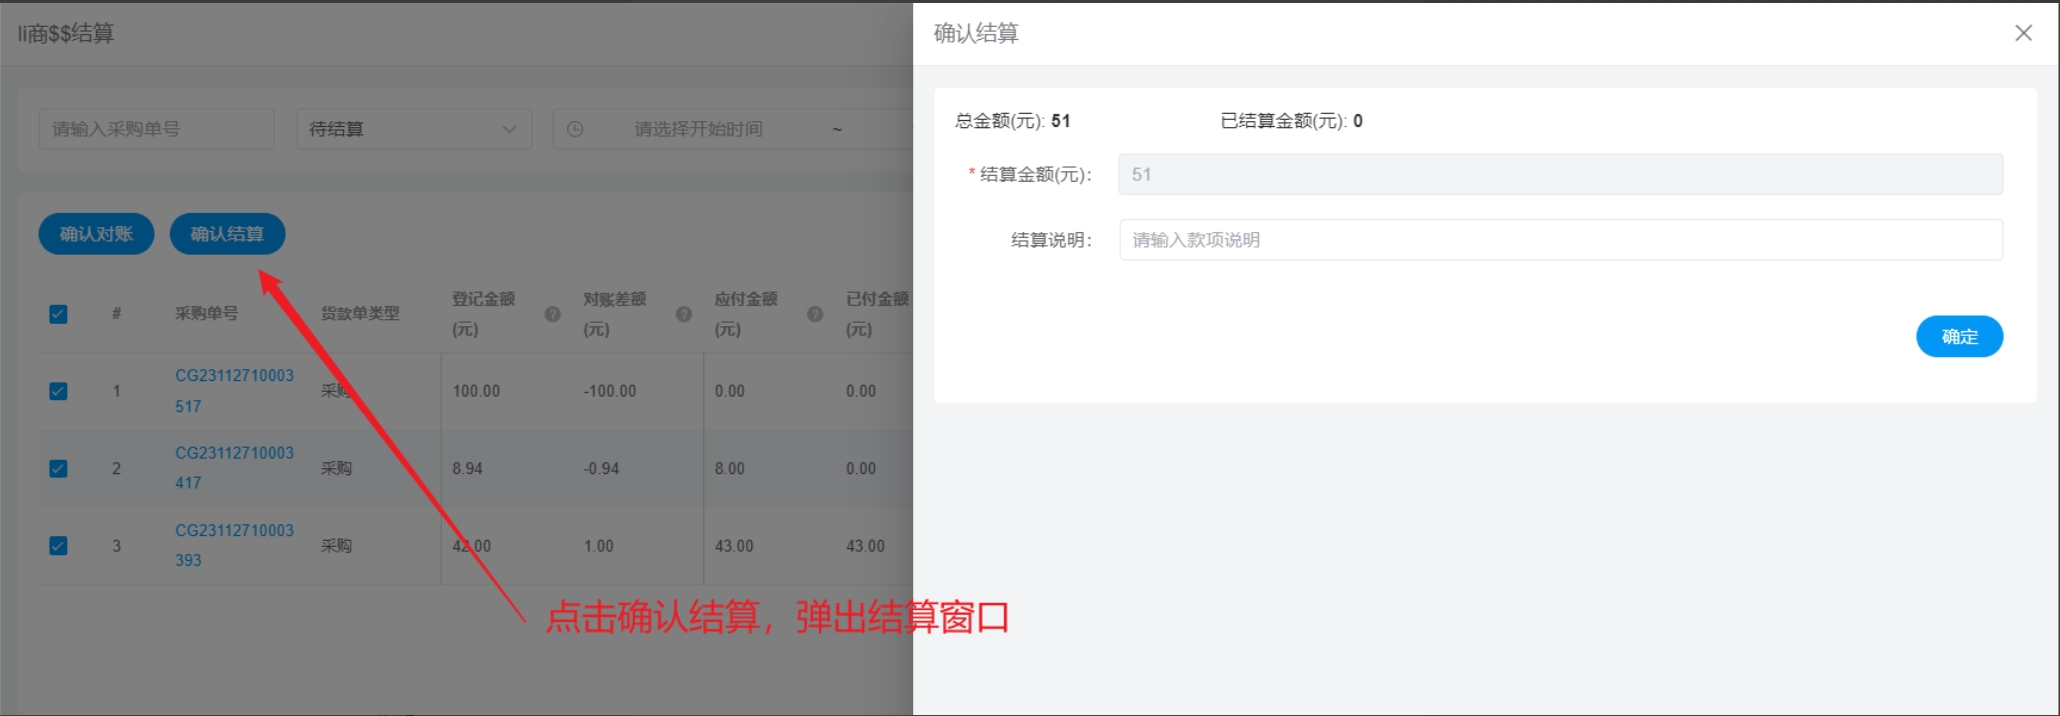This screenshot has height=716, width=2060.
Task: Uncheck the checkbox for row 1
Action: point(58,391)
